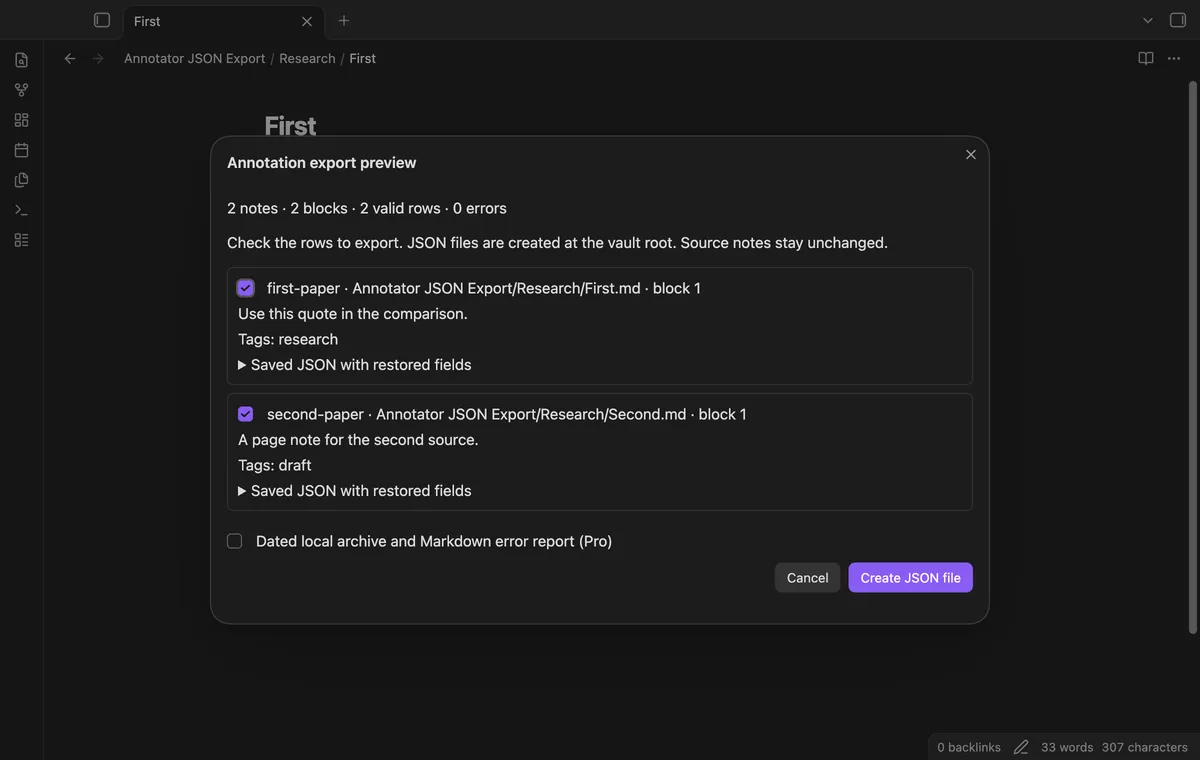The width and height of the screenshot is (1200, 760).
Task: Expand second-paper Saved JSON with restored fields
Action: coord(355,491)
